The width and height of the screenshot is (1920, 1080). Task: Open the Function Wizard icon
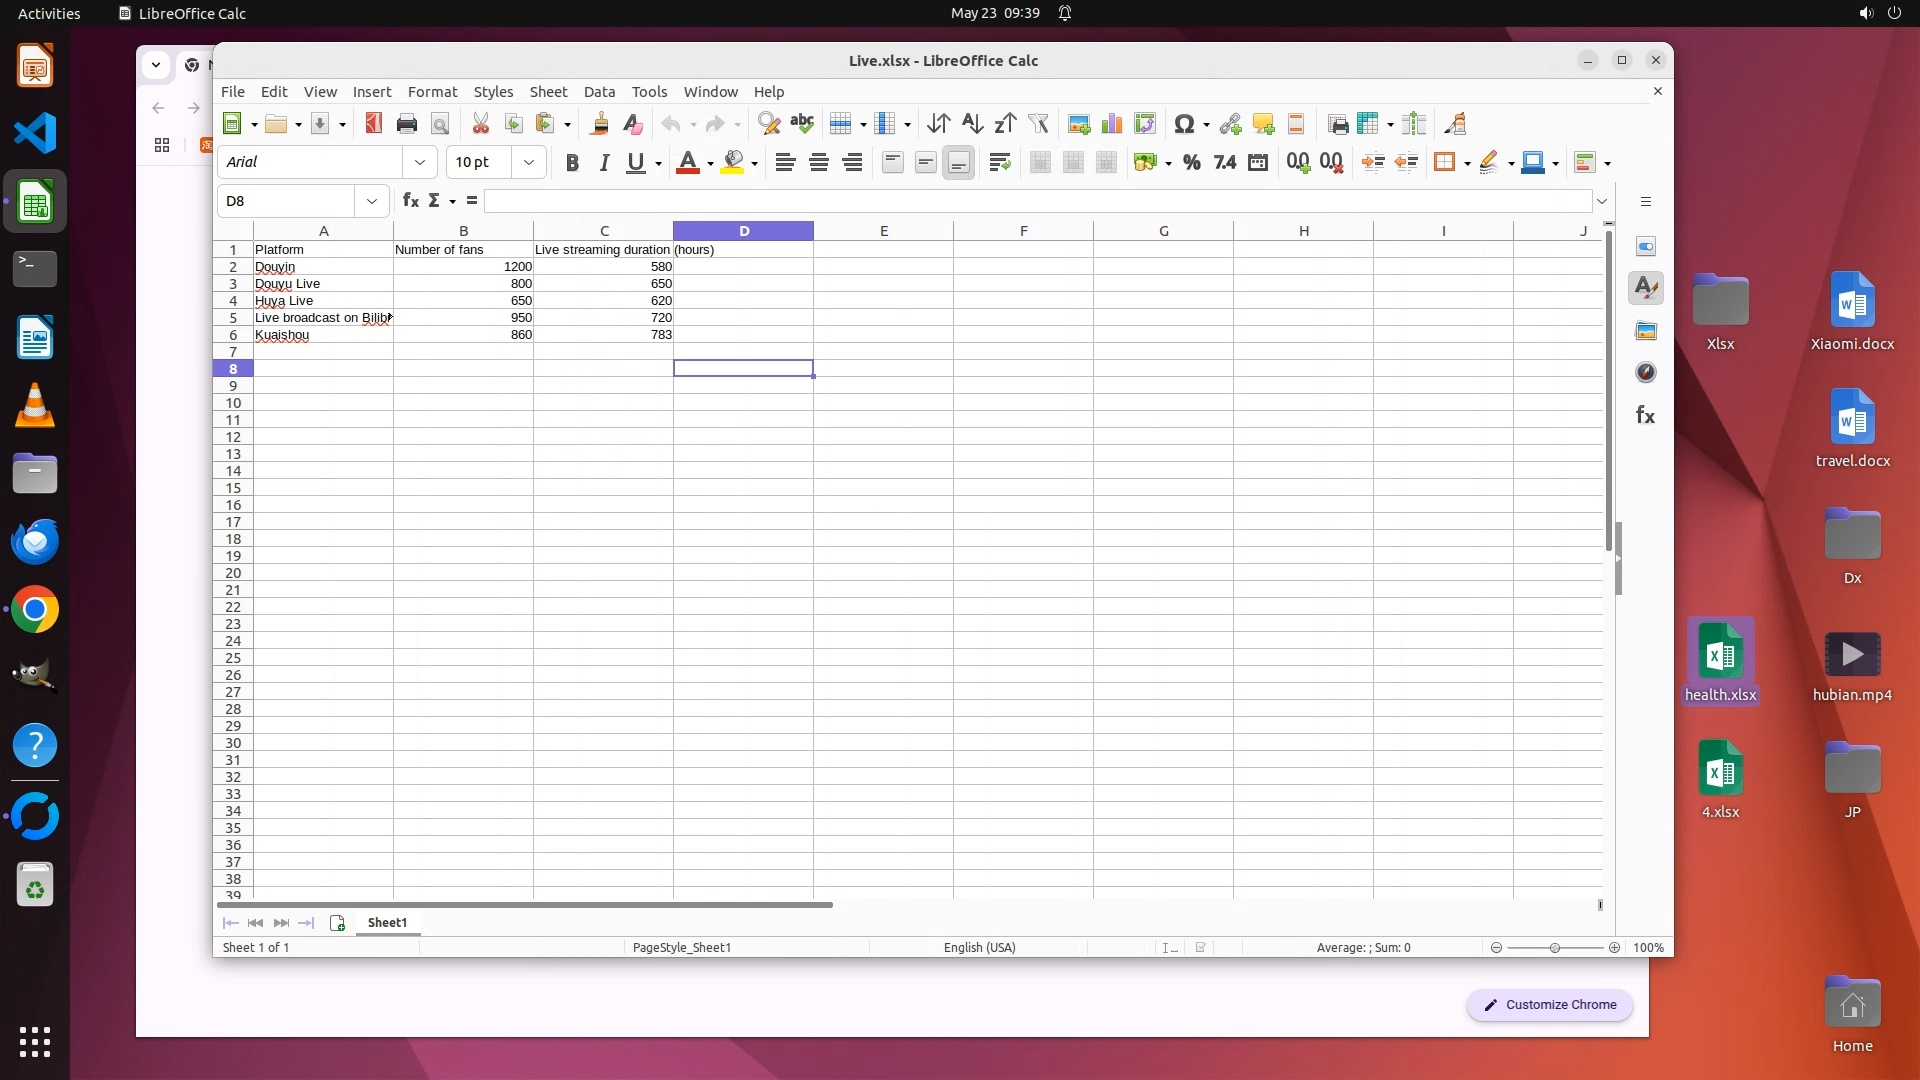410,201
